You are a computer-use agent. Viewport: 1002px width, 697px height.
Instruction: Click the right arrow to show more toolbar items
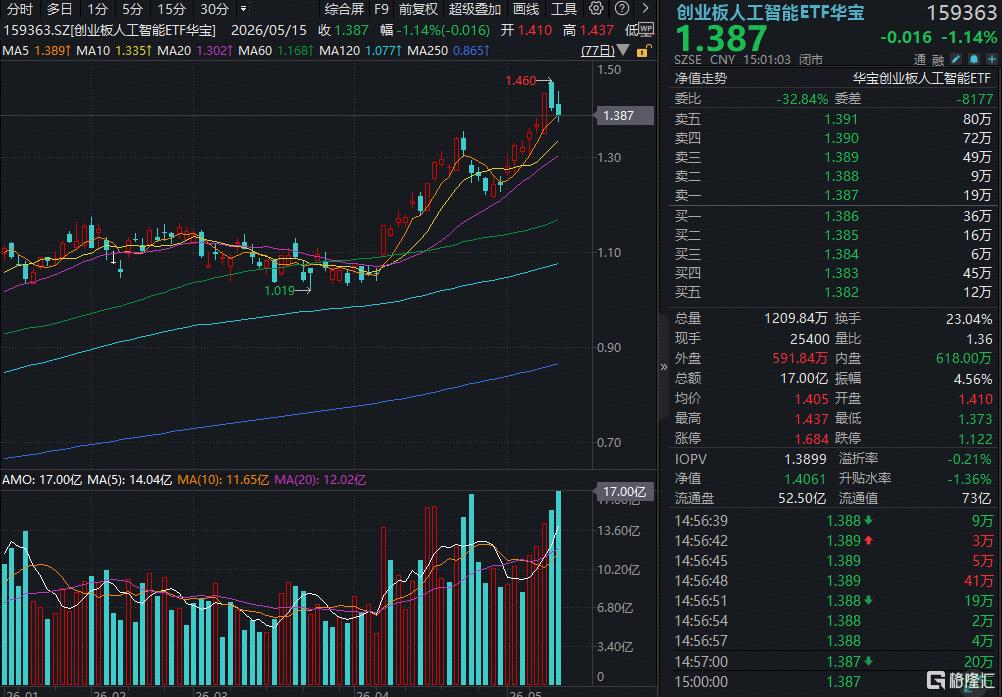(x=645, y=9)
